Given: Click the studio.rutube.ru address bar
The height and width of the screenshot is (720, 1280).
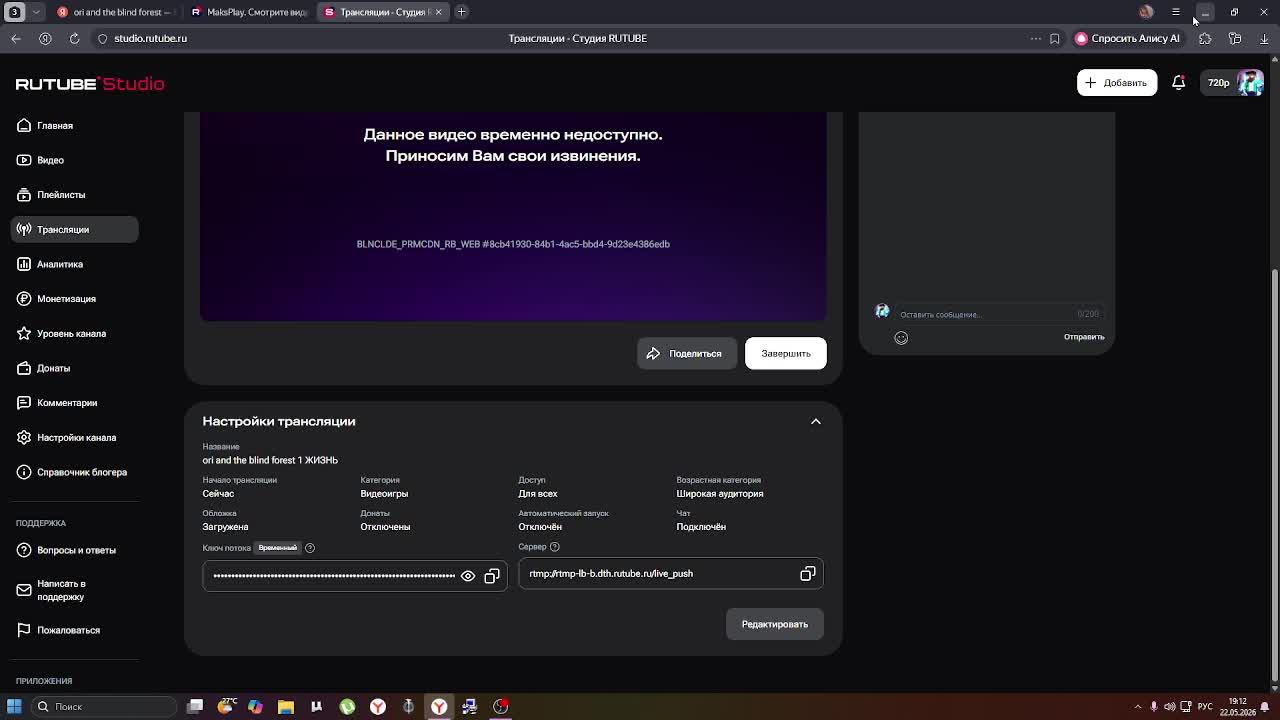Looking at the screenshot, I should tap(150, 38).
